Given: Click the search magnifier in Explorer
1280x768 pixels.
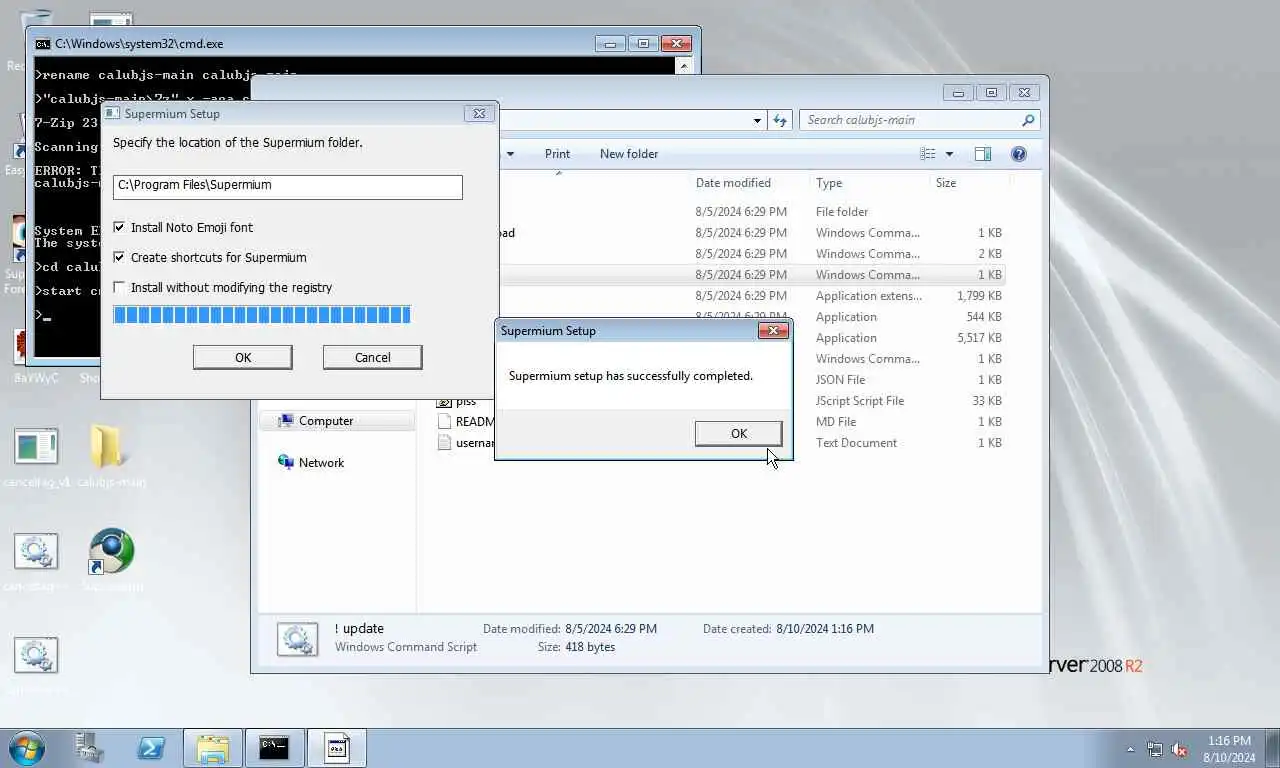Looking at the screenshot, I should [1028, 120].
